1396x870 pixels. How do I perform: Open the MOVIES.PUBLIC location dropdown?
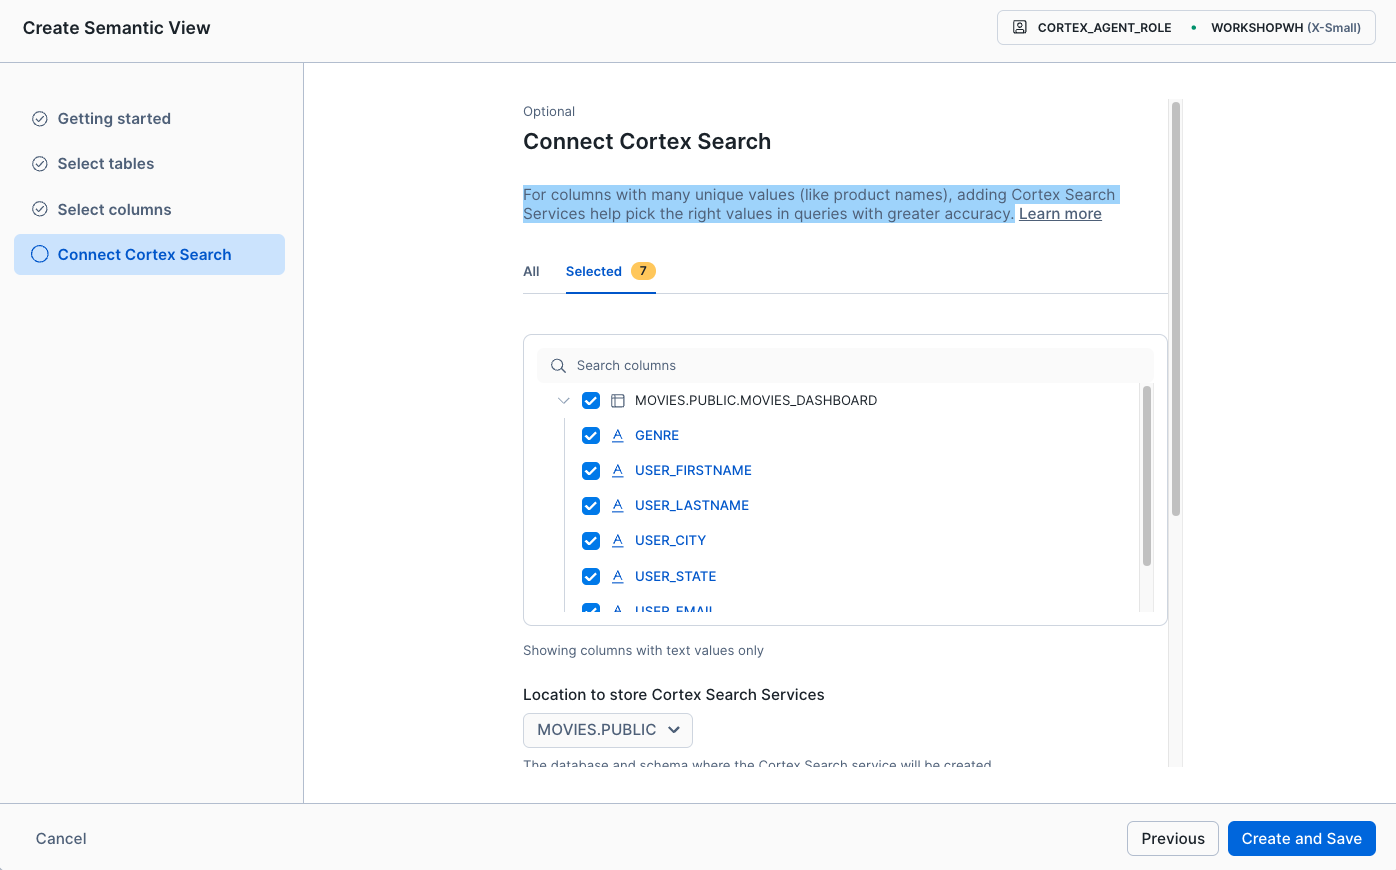click(x=608, y=730)
